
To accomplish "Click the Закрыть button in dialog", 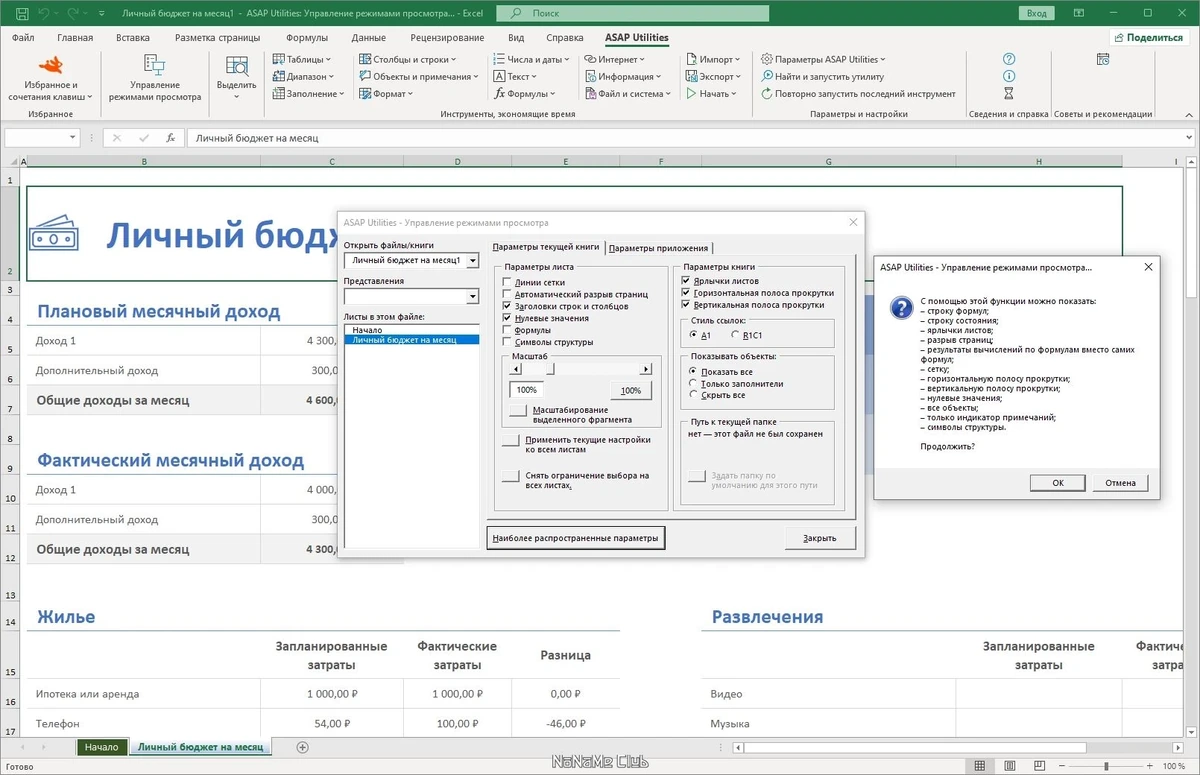I will [821, 538].
